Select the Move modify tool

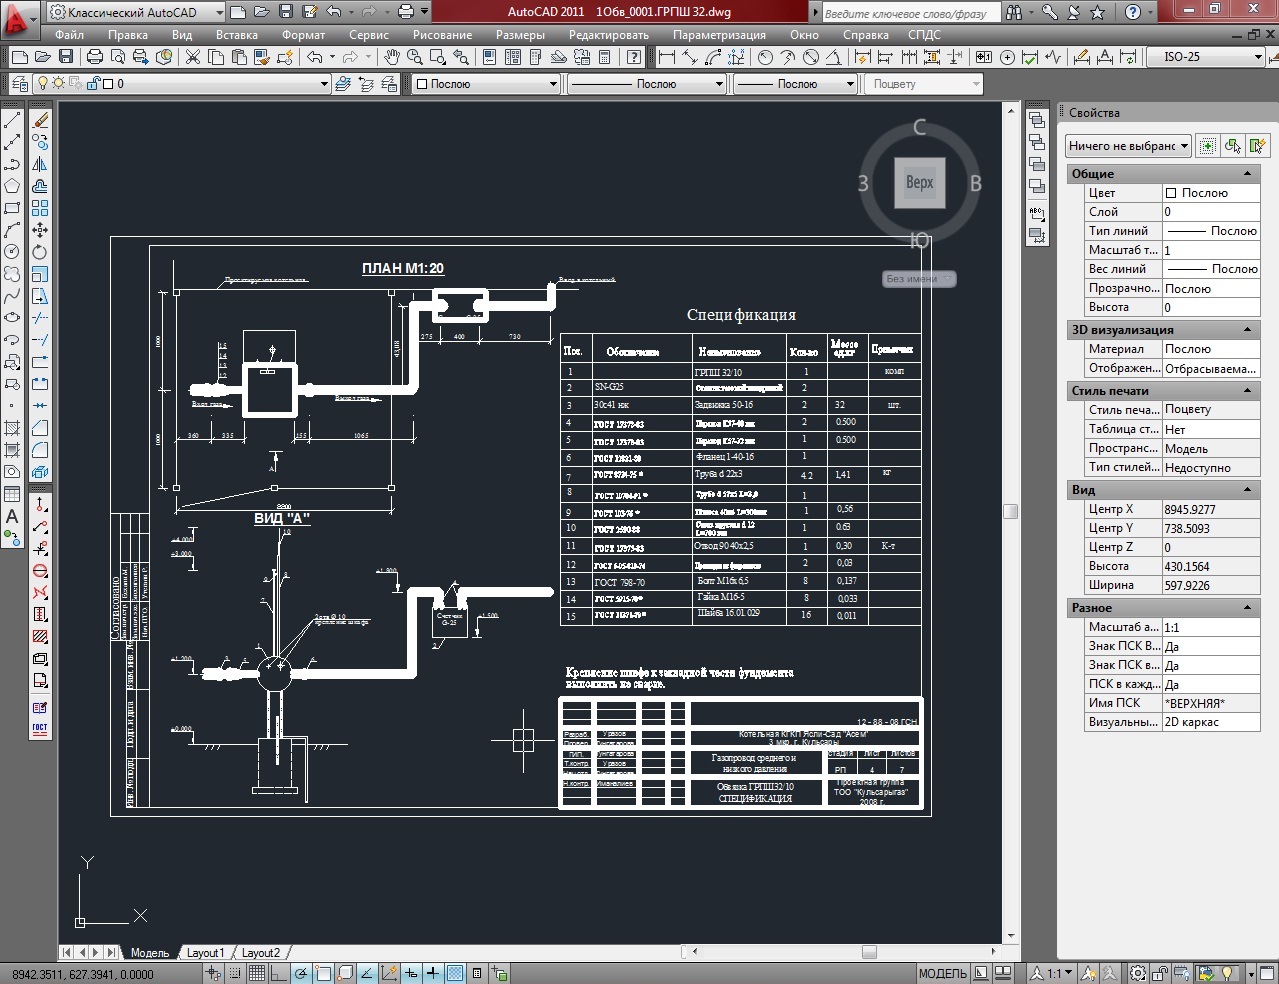click(40, 230)
